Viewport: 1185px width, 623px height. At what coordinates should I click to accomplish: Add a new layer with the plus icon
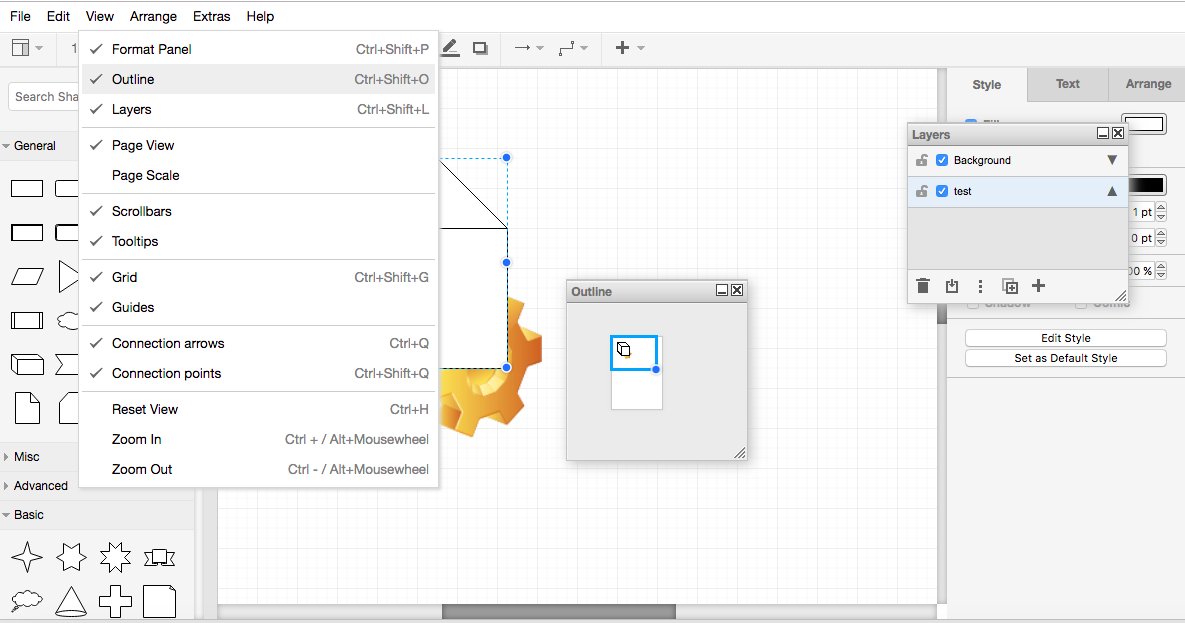pyautogui.click(x=1038, y=285)
